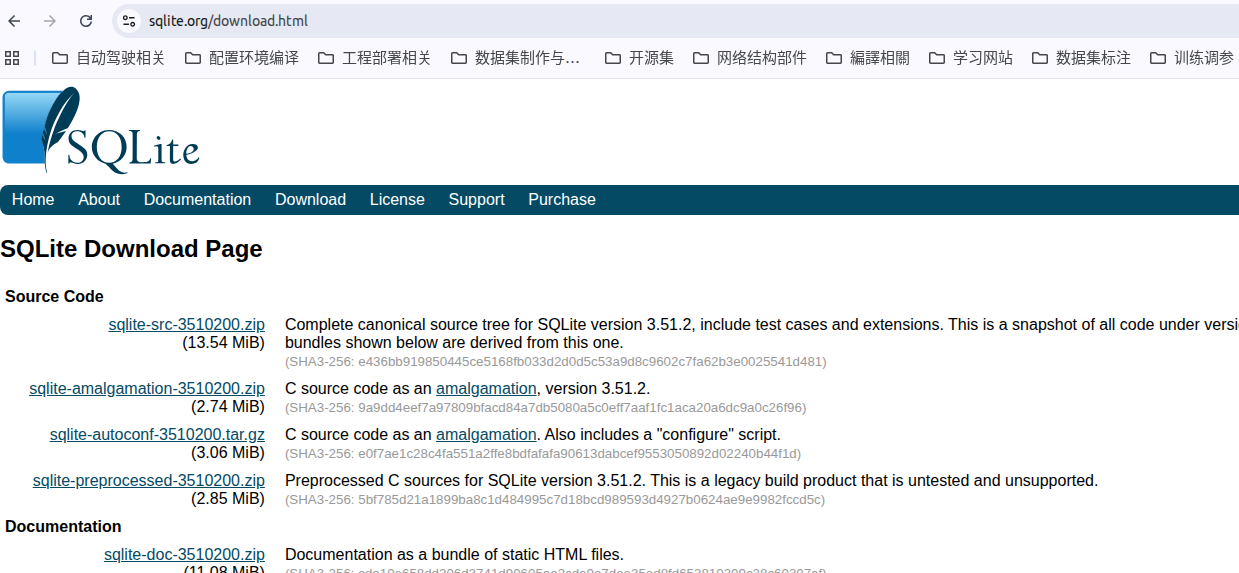The height and width of the screenshot is (573, 1239).
Task: Click the SHA3-256 hash starting with e436bb91
Action: [556, 361]
